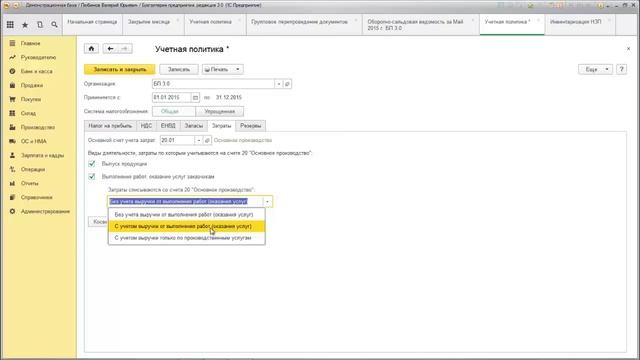This screenshot has width=640, height=360.
Task: Open Зарплата и кадры section
Action: pos(42,155)
